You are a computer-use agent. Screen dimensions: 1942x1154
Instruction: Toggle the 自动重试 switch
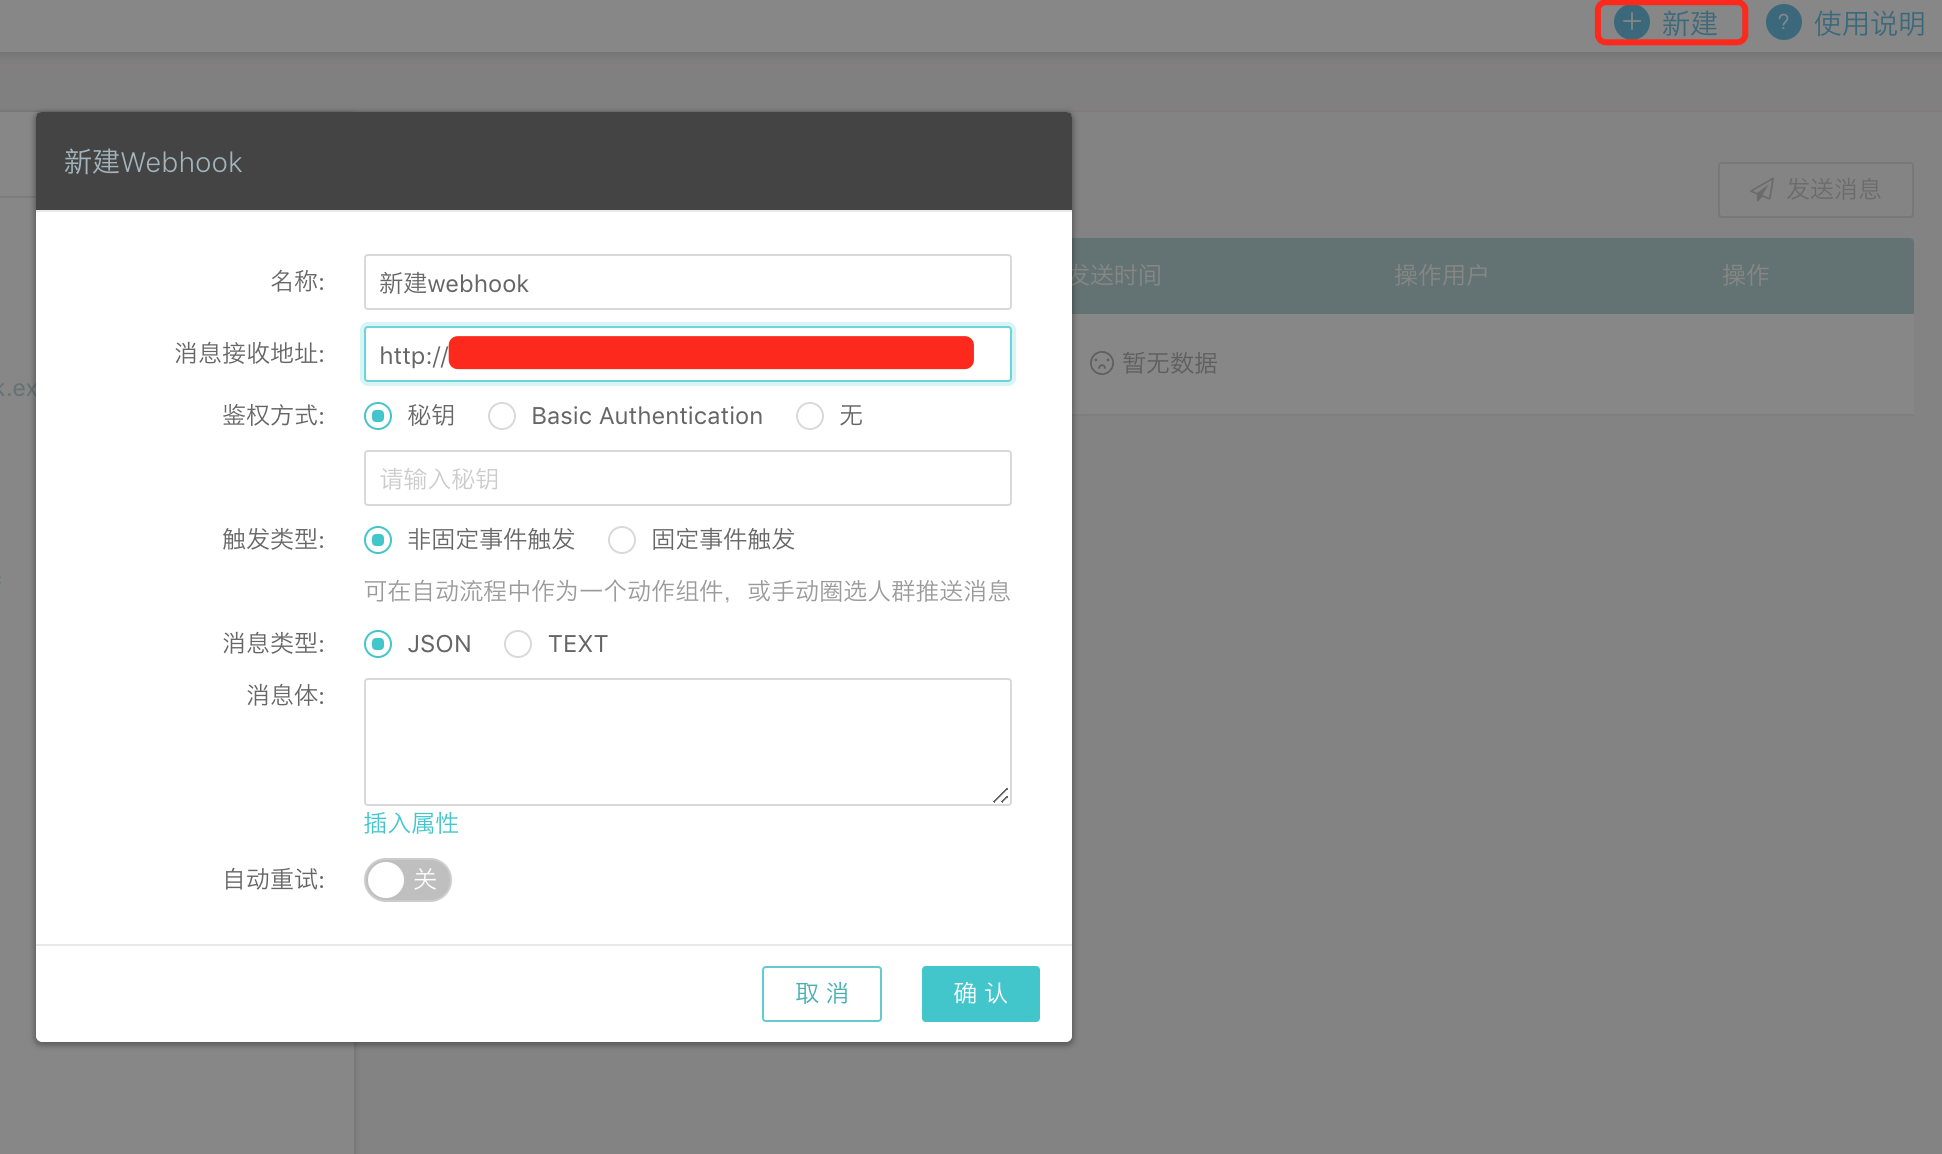click(x=408, y=880)
